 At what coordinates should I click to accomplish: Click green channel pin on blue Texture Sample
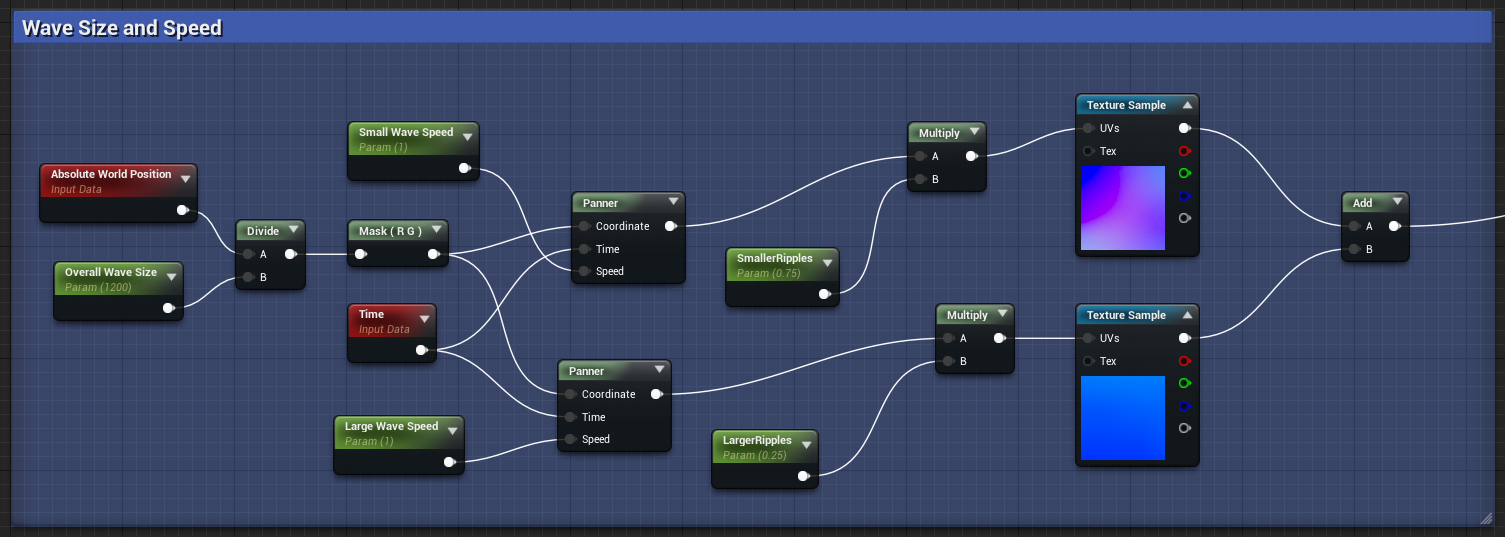[x=1185, y=383]
